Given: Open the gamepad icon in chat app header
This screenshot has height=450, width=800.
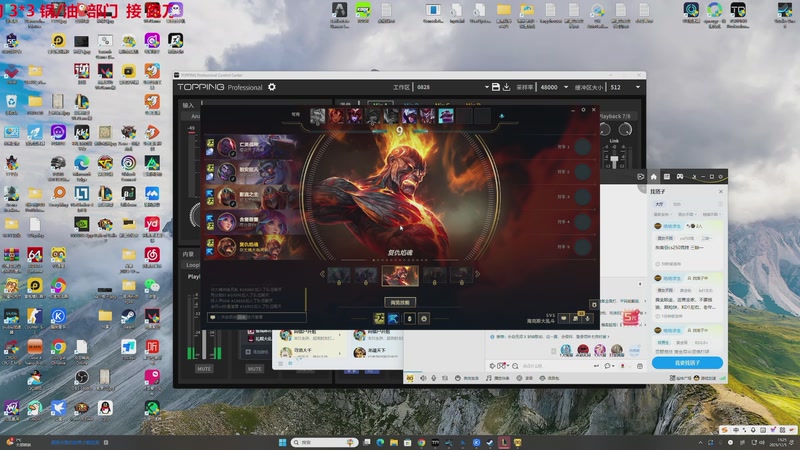Looking at the screenshot, I should (x=680, y=177).
